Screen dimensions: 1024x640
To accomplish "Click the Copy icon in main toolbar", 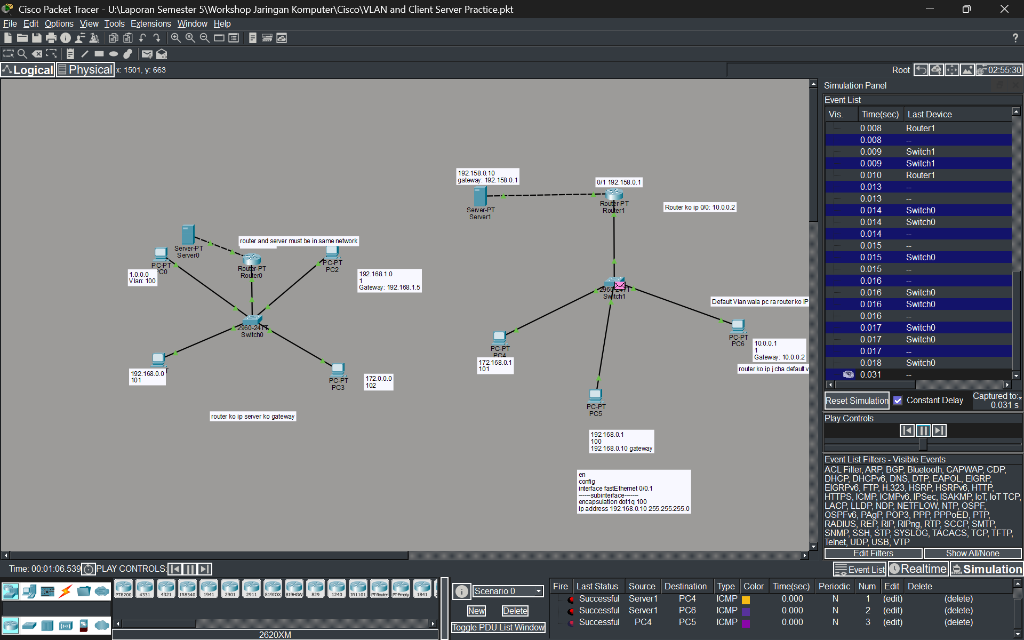I will point(113,38).
